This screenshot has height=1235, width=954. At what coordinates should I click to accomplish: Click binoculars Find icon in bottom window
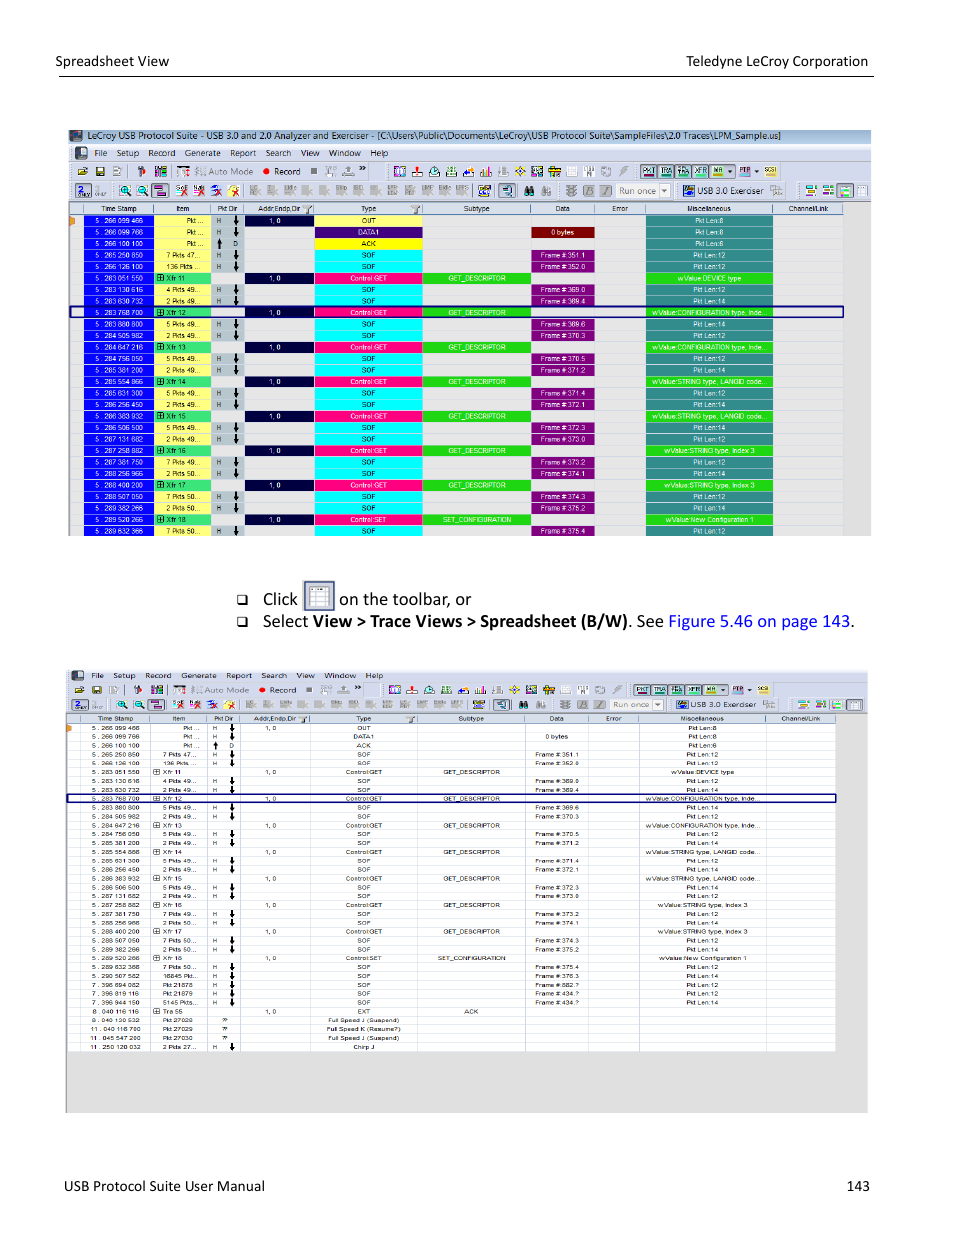(523, 705)
